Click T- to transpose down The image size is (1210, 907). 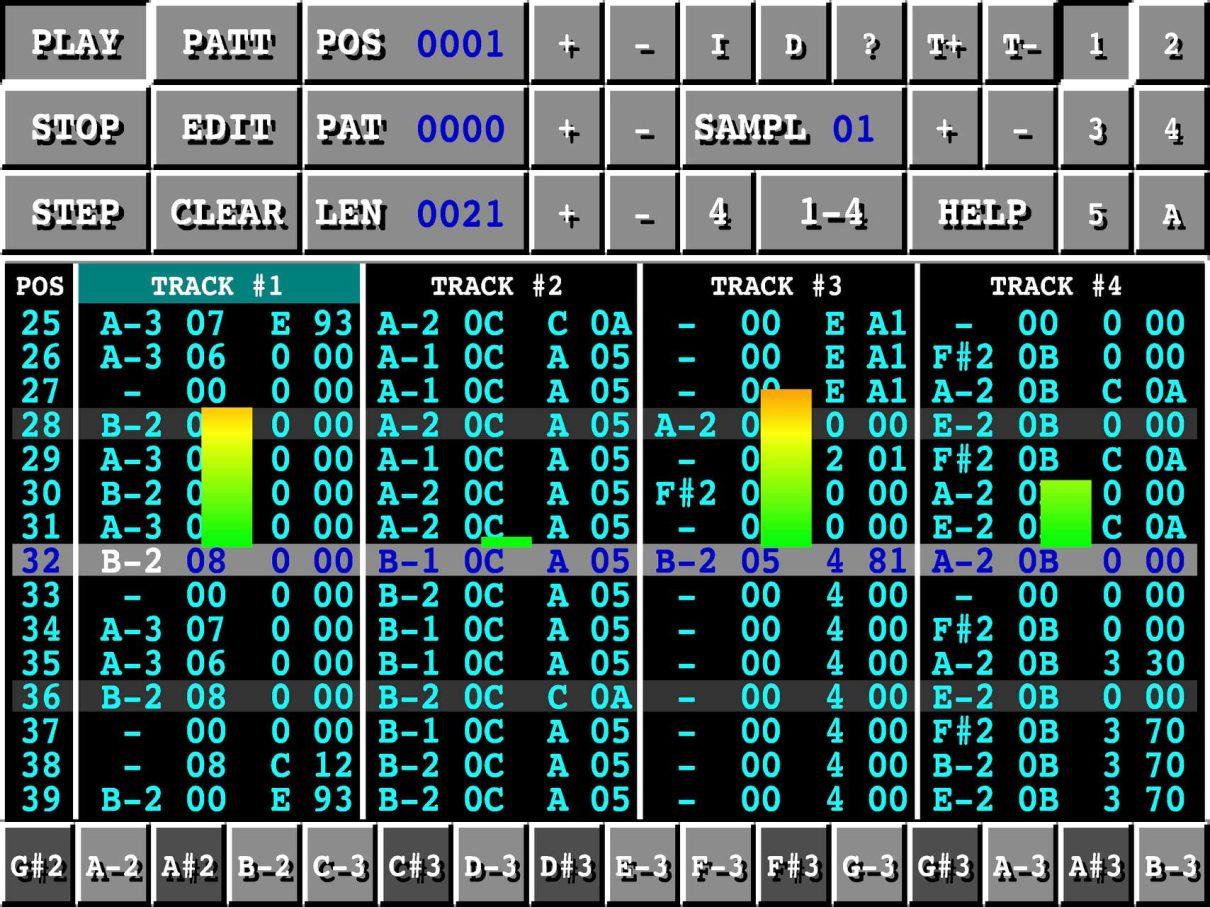(1020, 43)
